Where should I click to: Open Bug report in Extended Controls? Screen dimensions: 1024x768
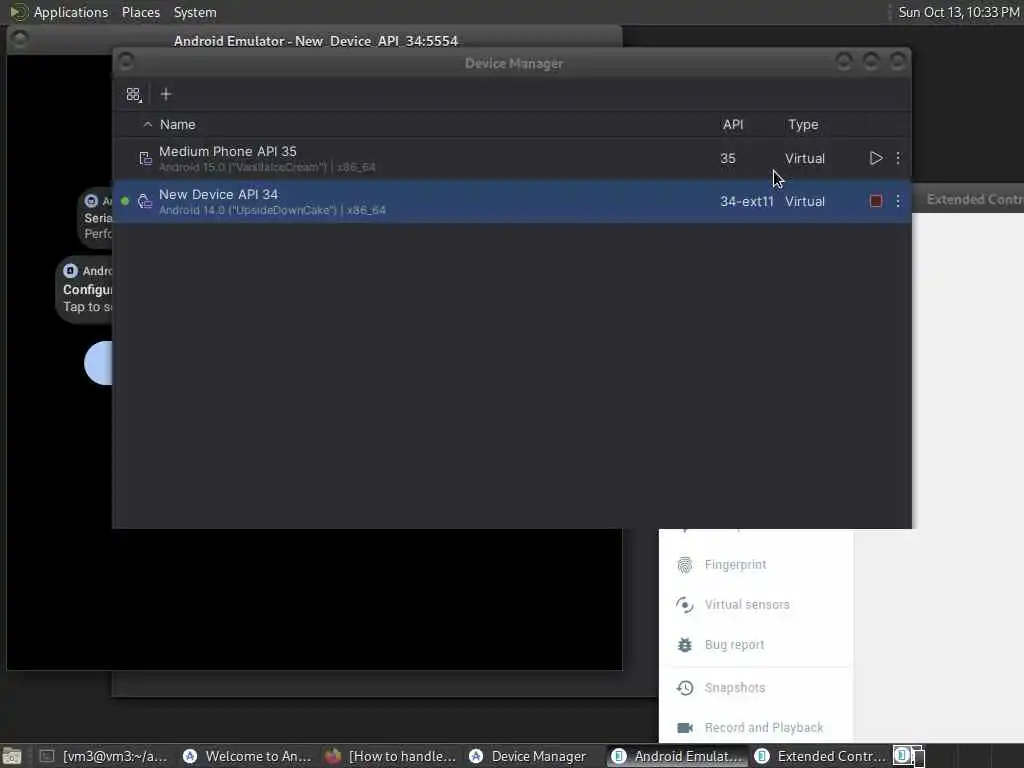pos(756,645)
